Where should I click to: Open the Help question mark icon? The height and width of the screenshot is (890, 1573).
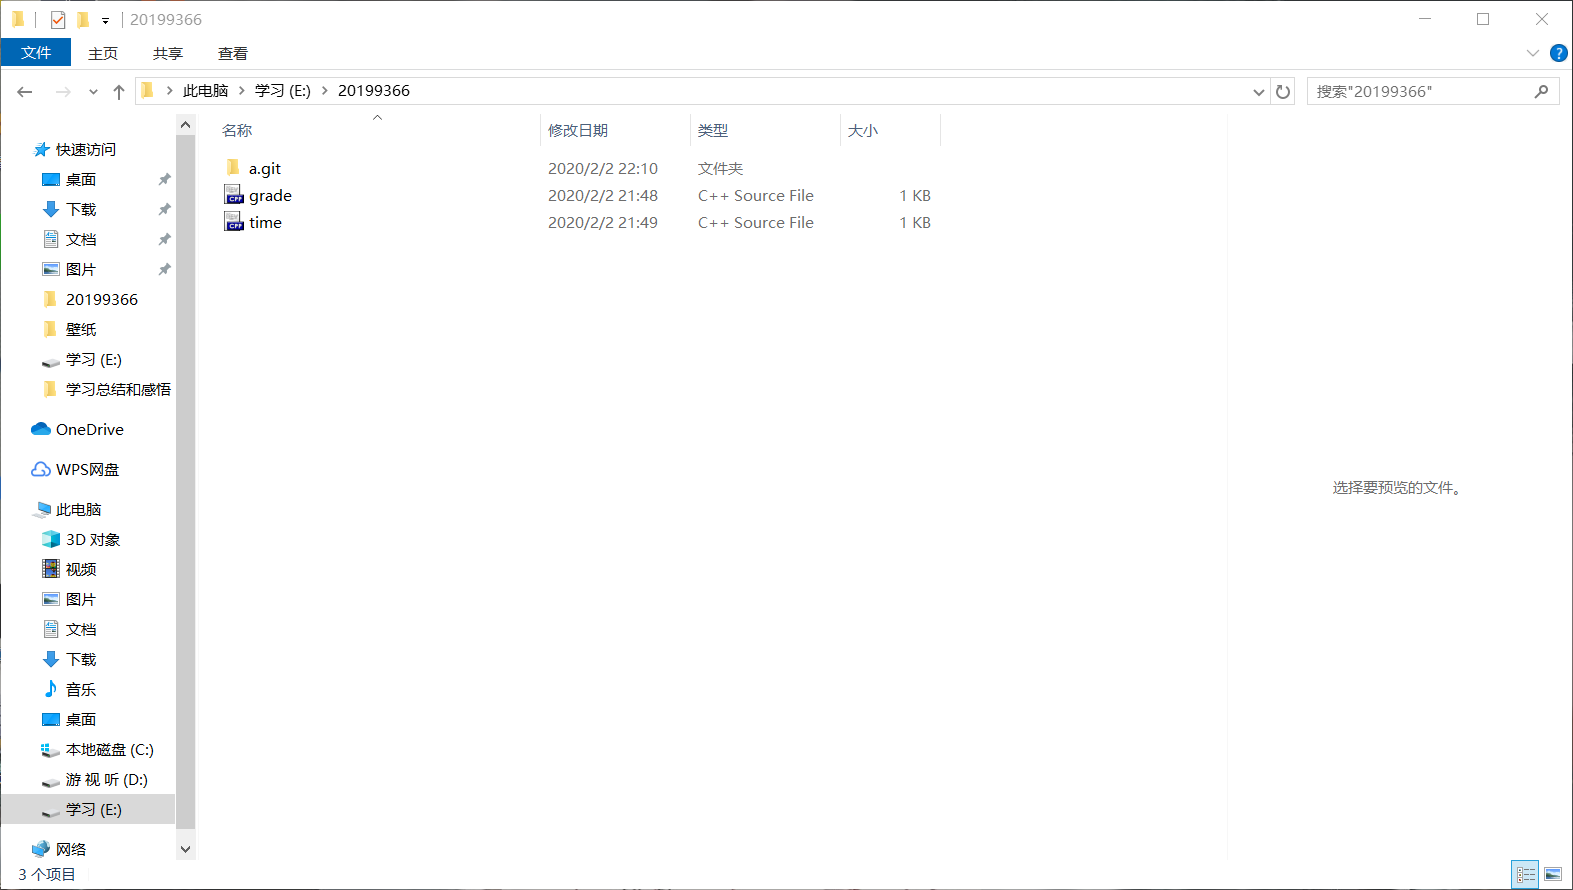click(1558, 53)
